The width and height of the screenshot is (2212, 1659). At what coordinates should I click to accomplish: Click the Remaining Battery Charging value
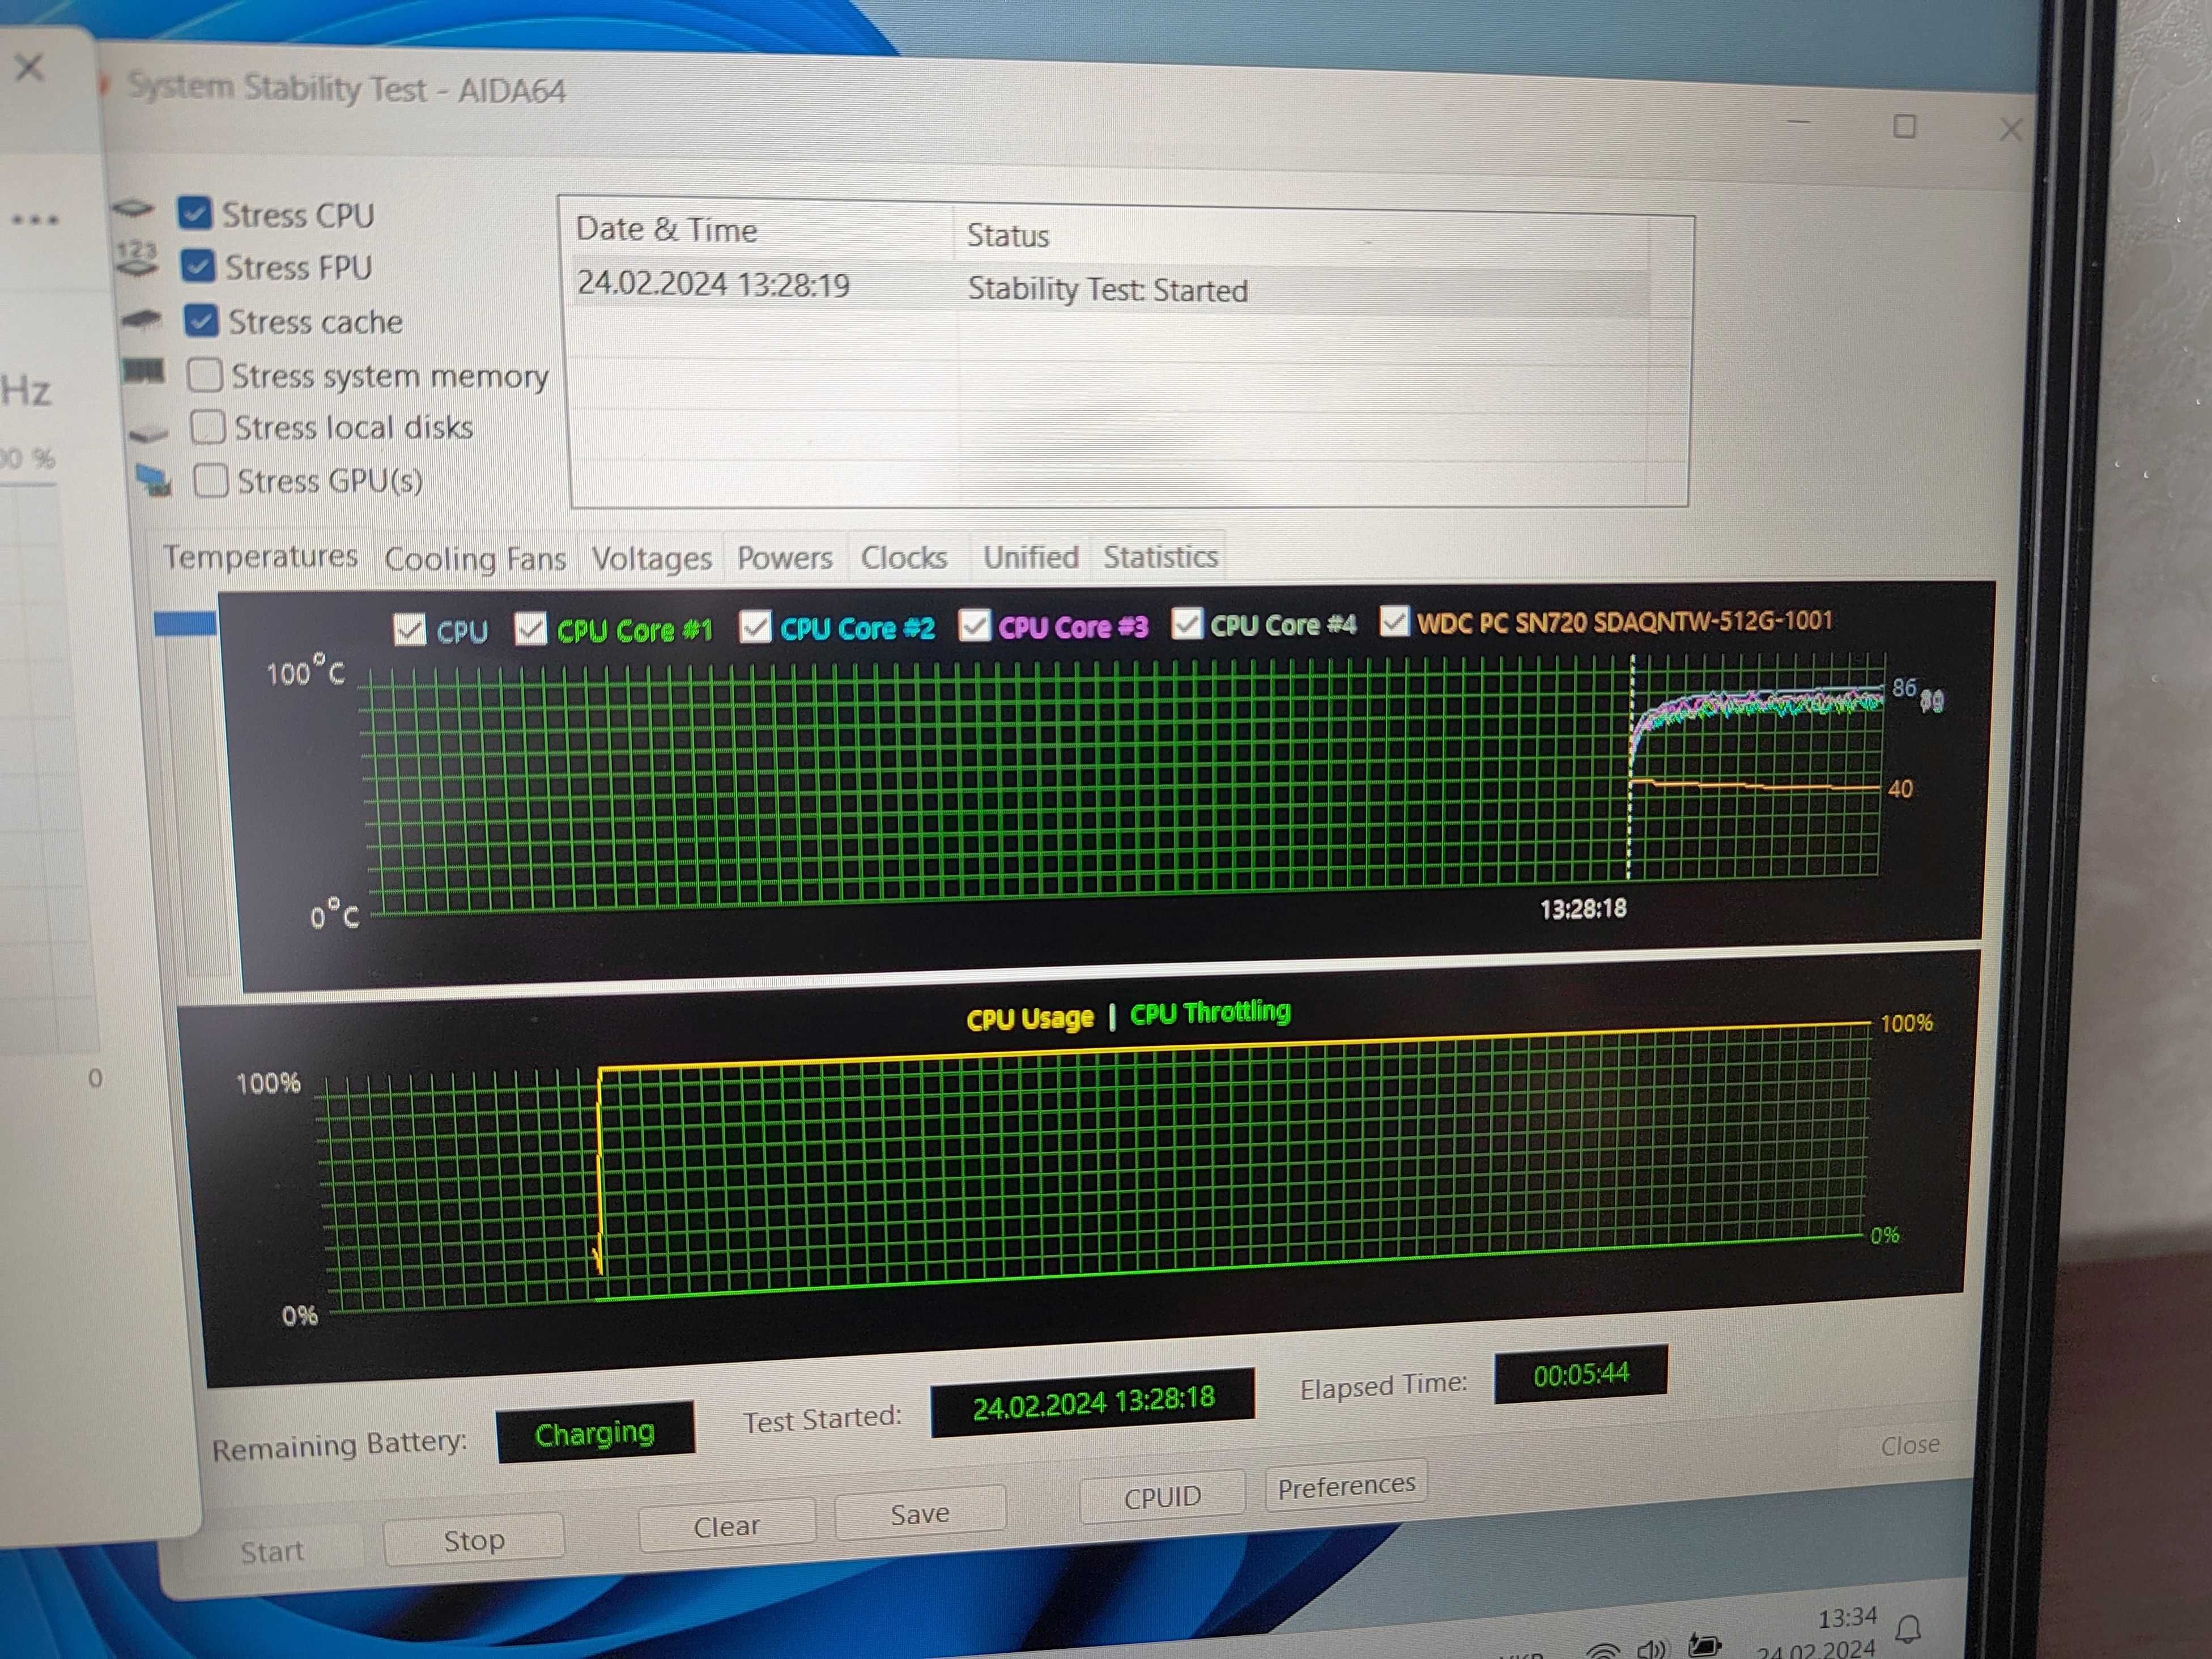(595, 1432)
